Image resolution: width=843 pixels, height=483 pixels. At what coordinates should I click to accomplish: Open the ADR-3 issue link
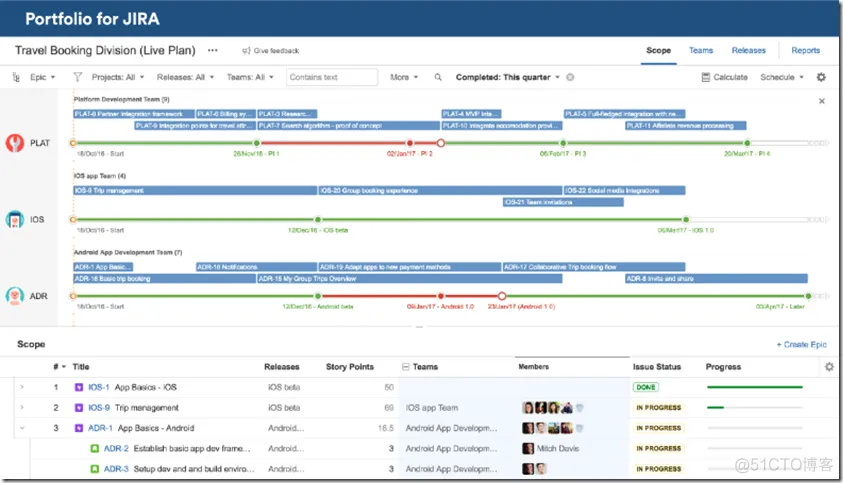click(116, 469)
